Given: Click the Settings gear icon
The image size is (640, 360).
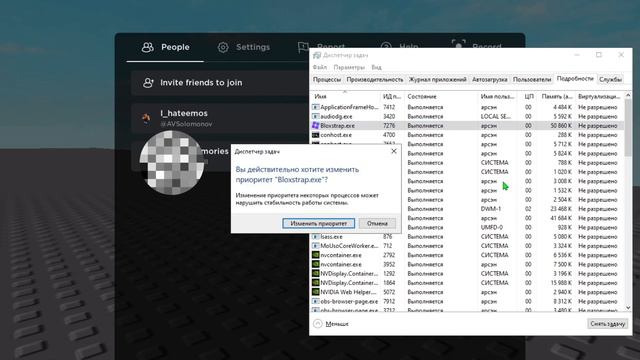Looking at the screenshot, I should (223, 47).
